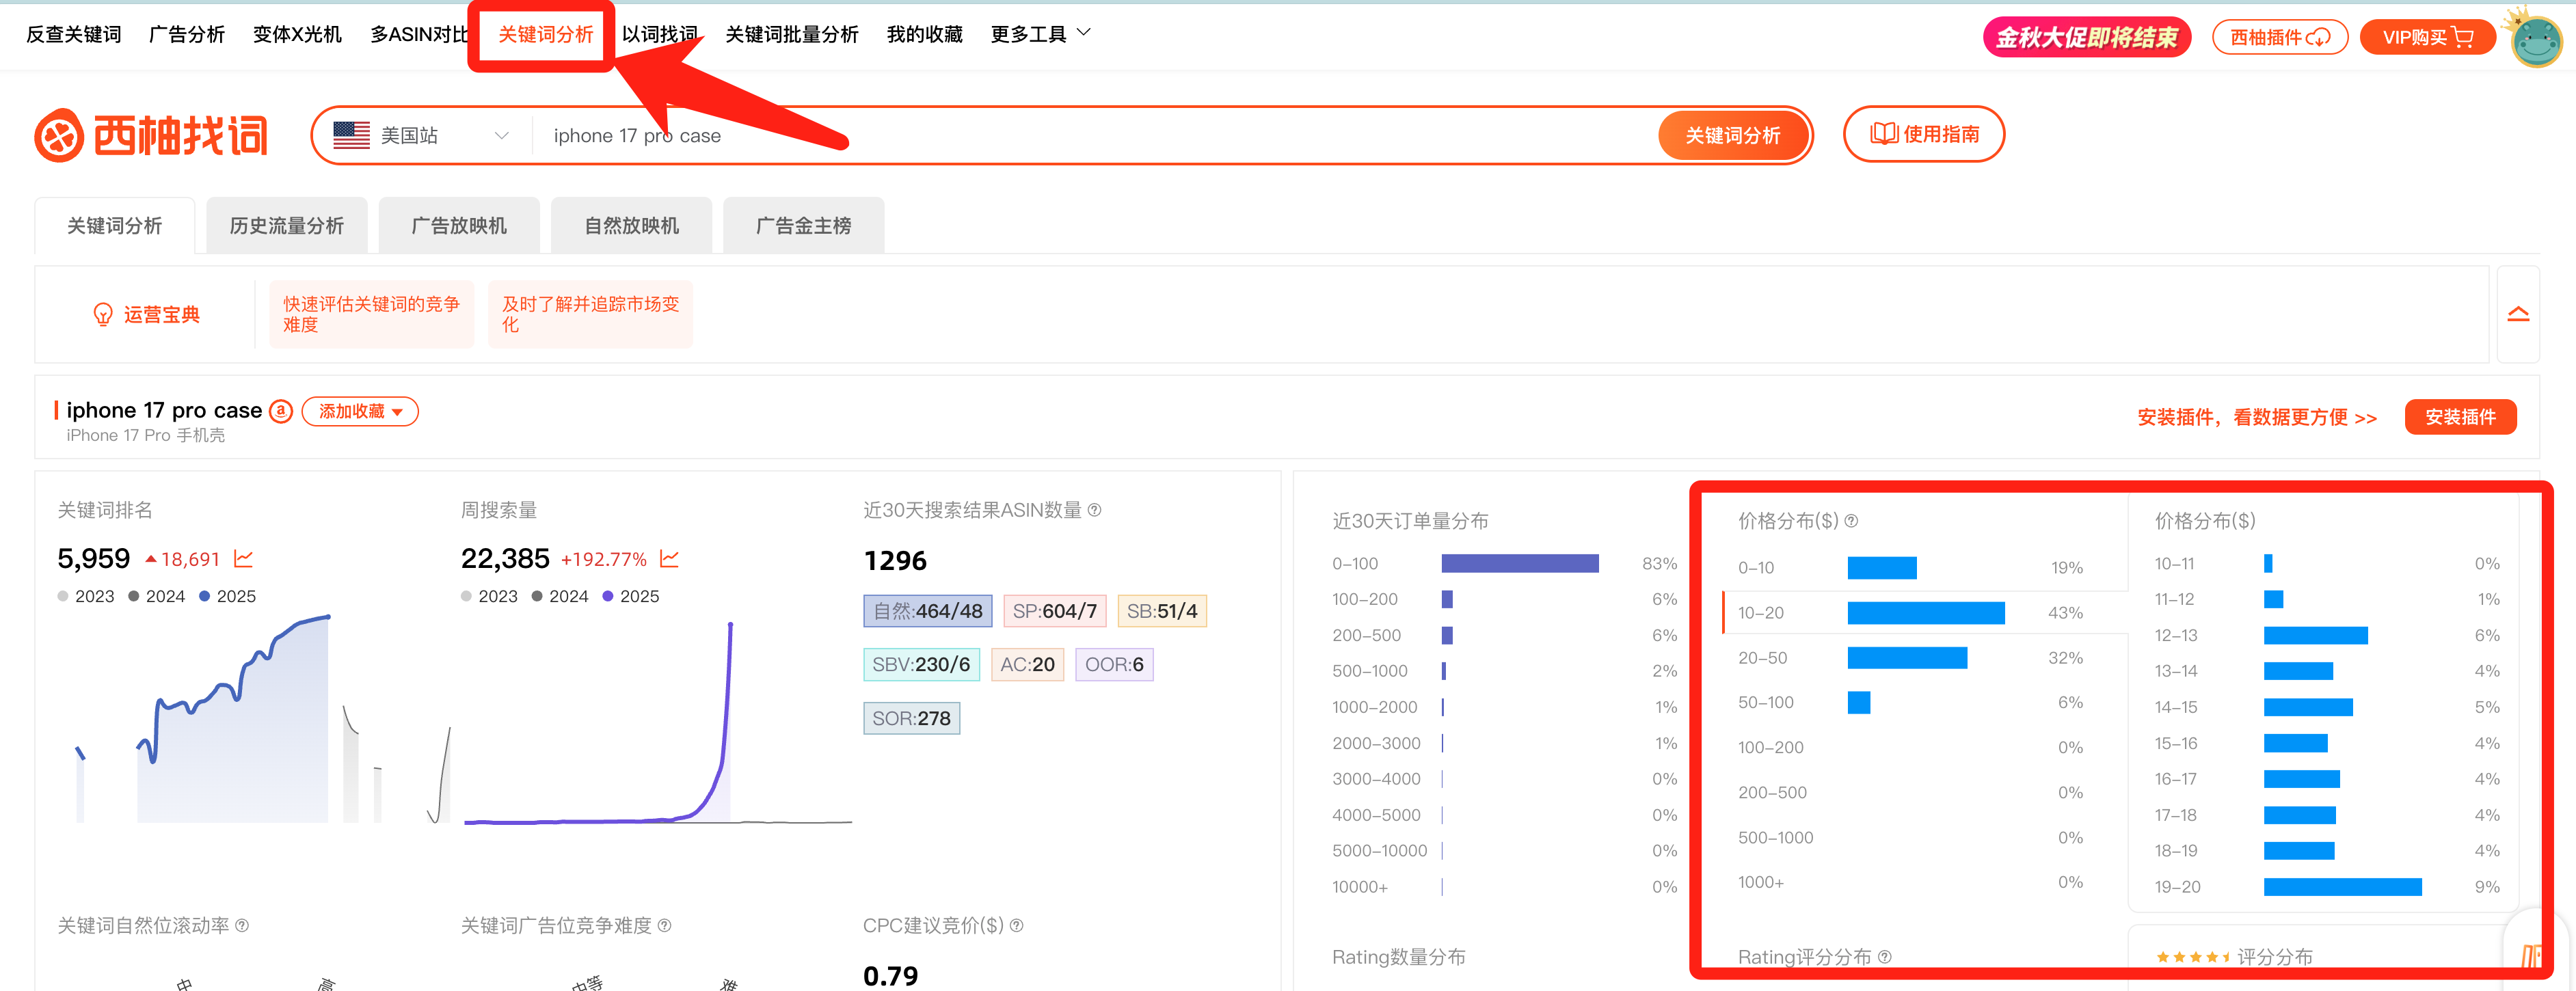Viewport: 2576px width, 991px height.
Task: Expand the 更多工具 menu
Action: (1040, 34)
